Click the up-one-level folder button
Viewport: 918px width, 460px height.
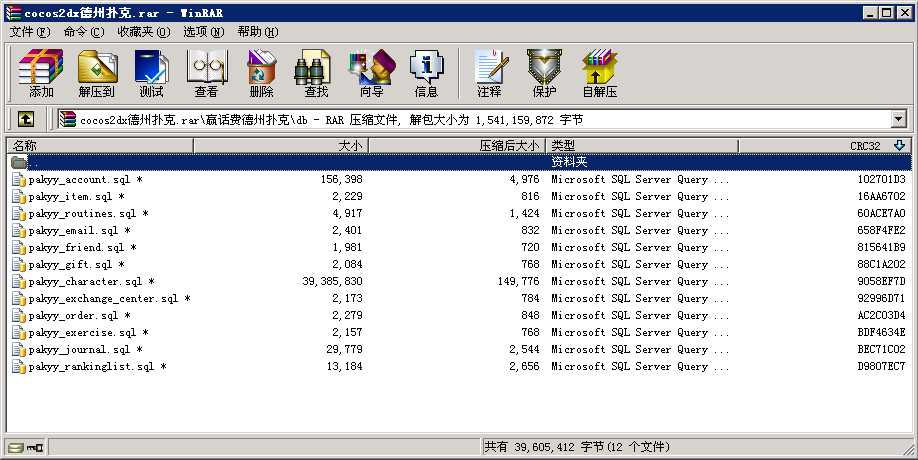pyautogui.click(x=25, y=119)
